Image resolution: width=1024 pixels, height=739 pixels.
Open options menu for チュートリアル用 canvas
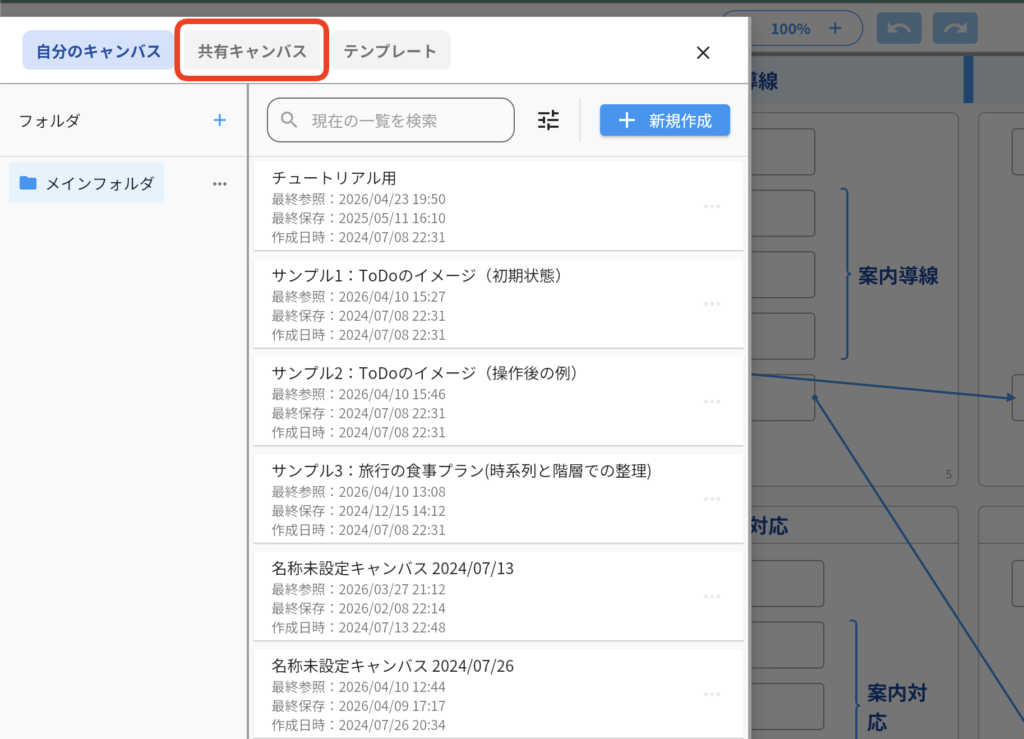pos(712,206)
